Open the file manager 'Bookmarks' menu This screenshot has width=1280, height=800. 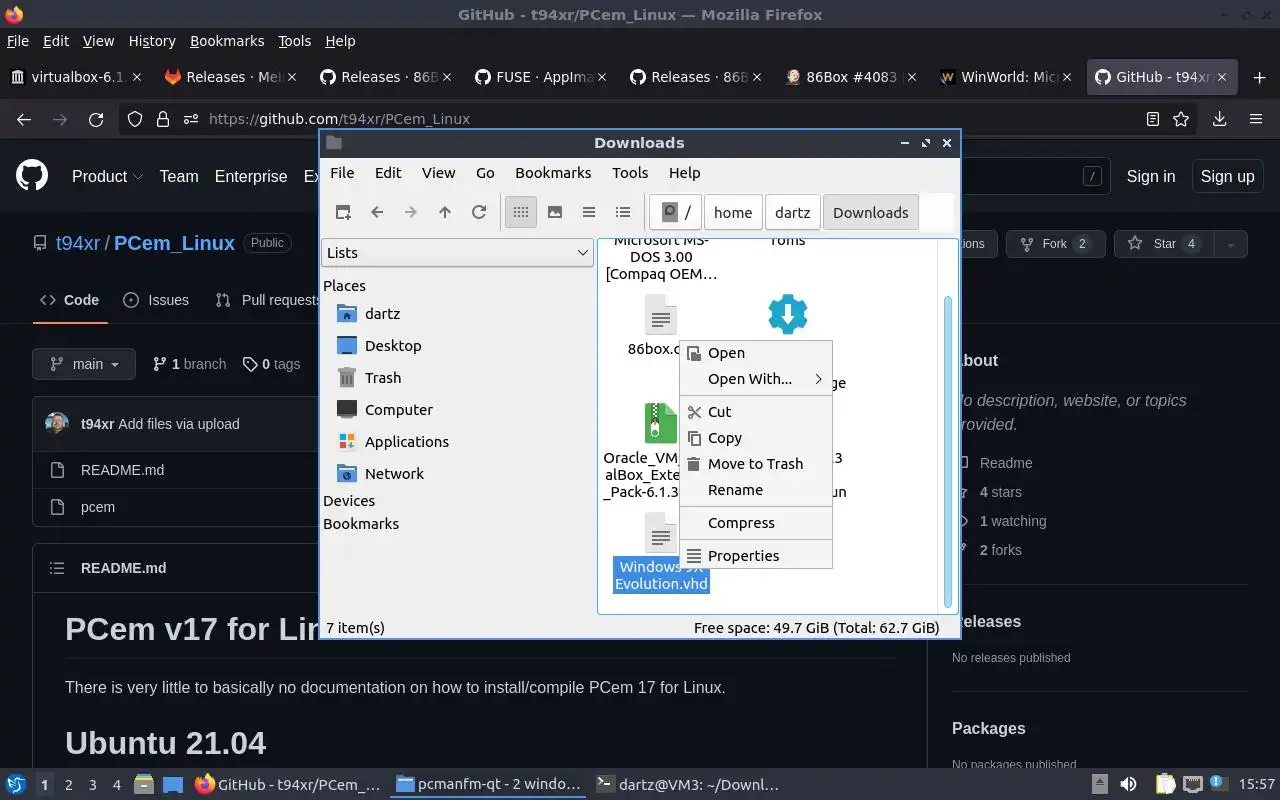tap(553, 172)
